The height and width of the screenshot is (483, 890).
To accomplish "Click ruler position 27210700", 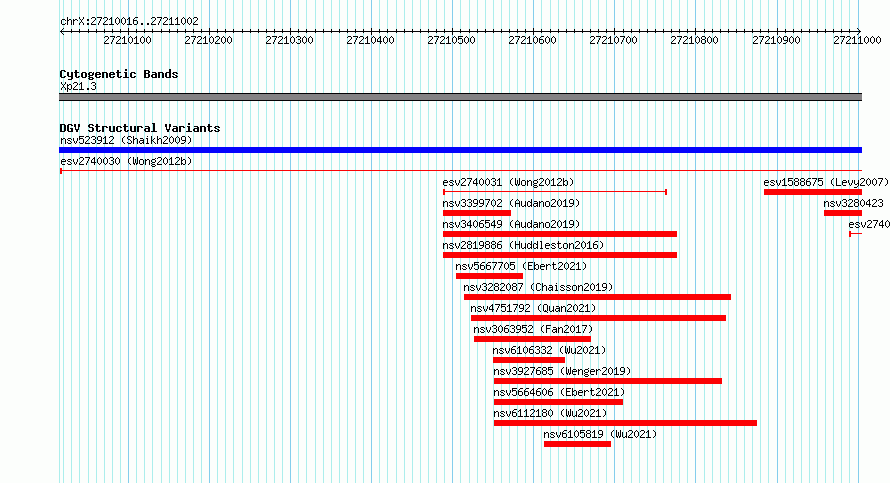I will click(x=614, y=40).
